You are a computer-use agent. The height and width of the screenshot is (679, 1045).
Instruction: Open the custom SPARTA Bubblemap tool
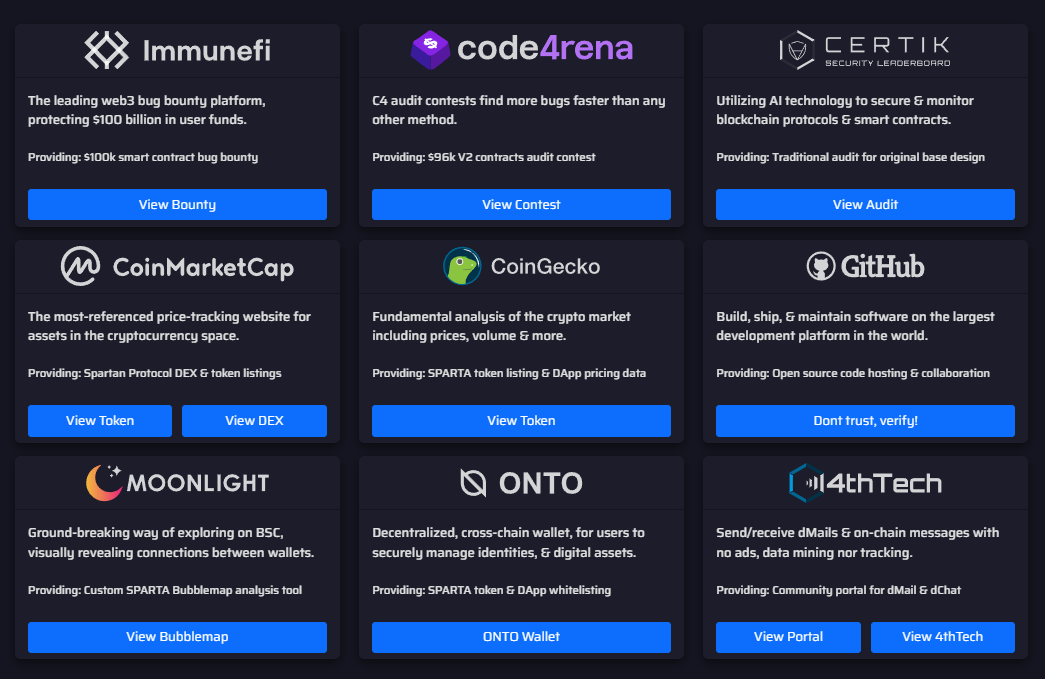177,637
